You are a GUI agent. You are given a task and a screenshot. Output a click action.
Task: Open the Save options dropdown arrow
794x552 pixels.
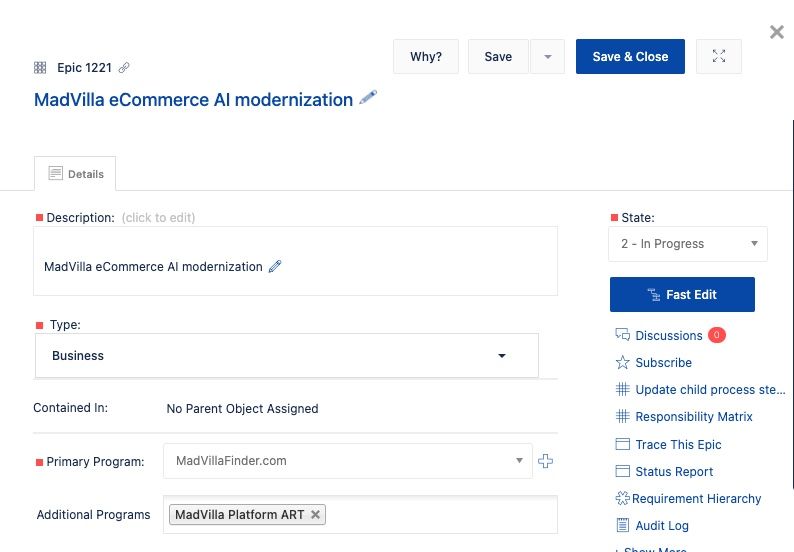pos(547,56)
